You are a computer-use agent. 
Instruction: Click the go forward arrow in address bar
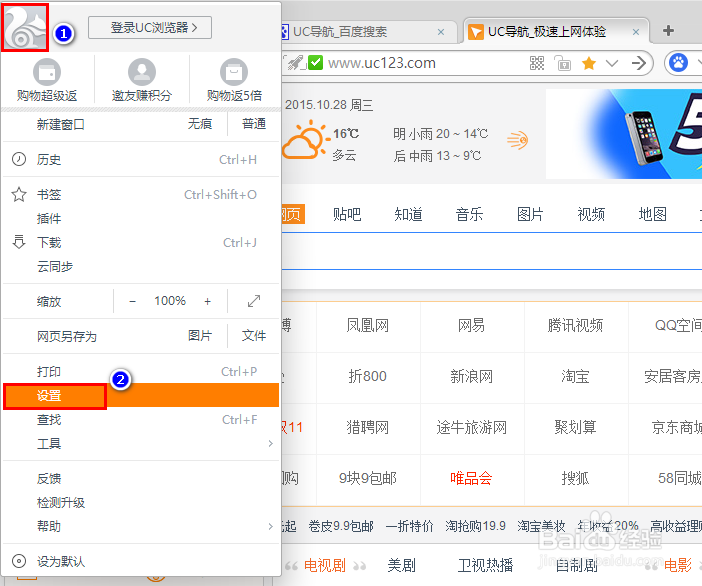pos(639,63)
